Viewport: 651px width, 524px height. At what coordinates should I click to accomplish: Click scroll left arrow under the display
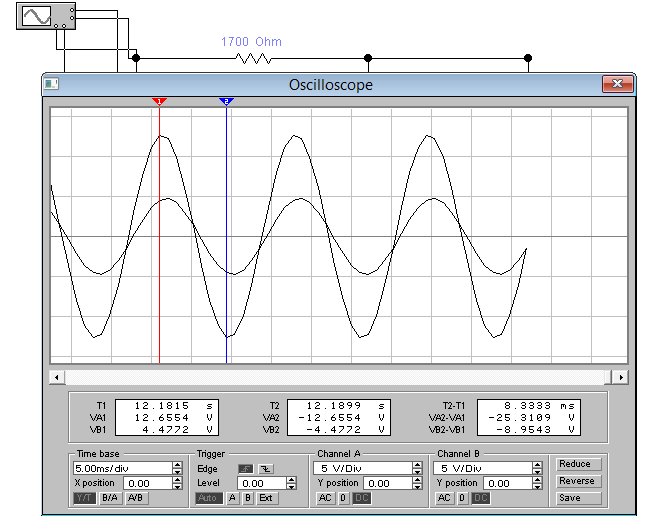coord(56,377)
